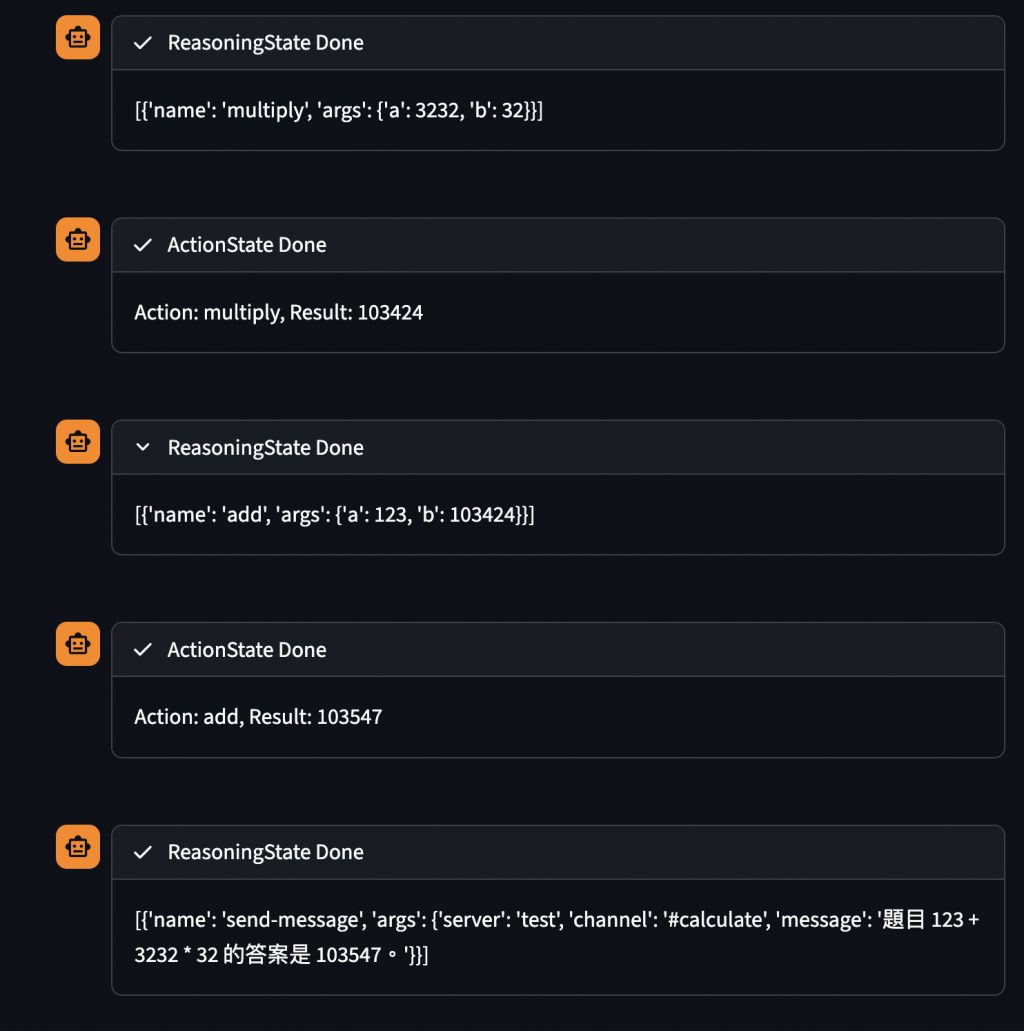Click the send-message args text for #calculate channel
This screenshot has width=1024, height=1031.
tap(556, 937)
